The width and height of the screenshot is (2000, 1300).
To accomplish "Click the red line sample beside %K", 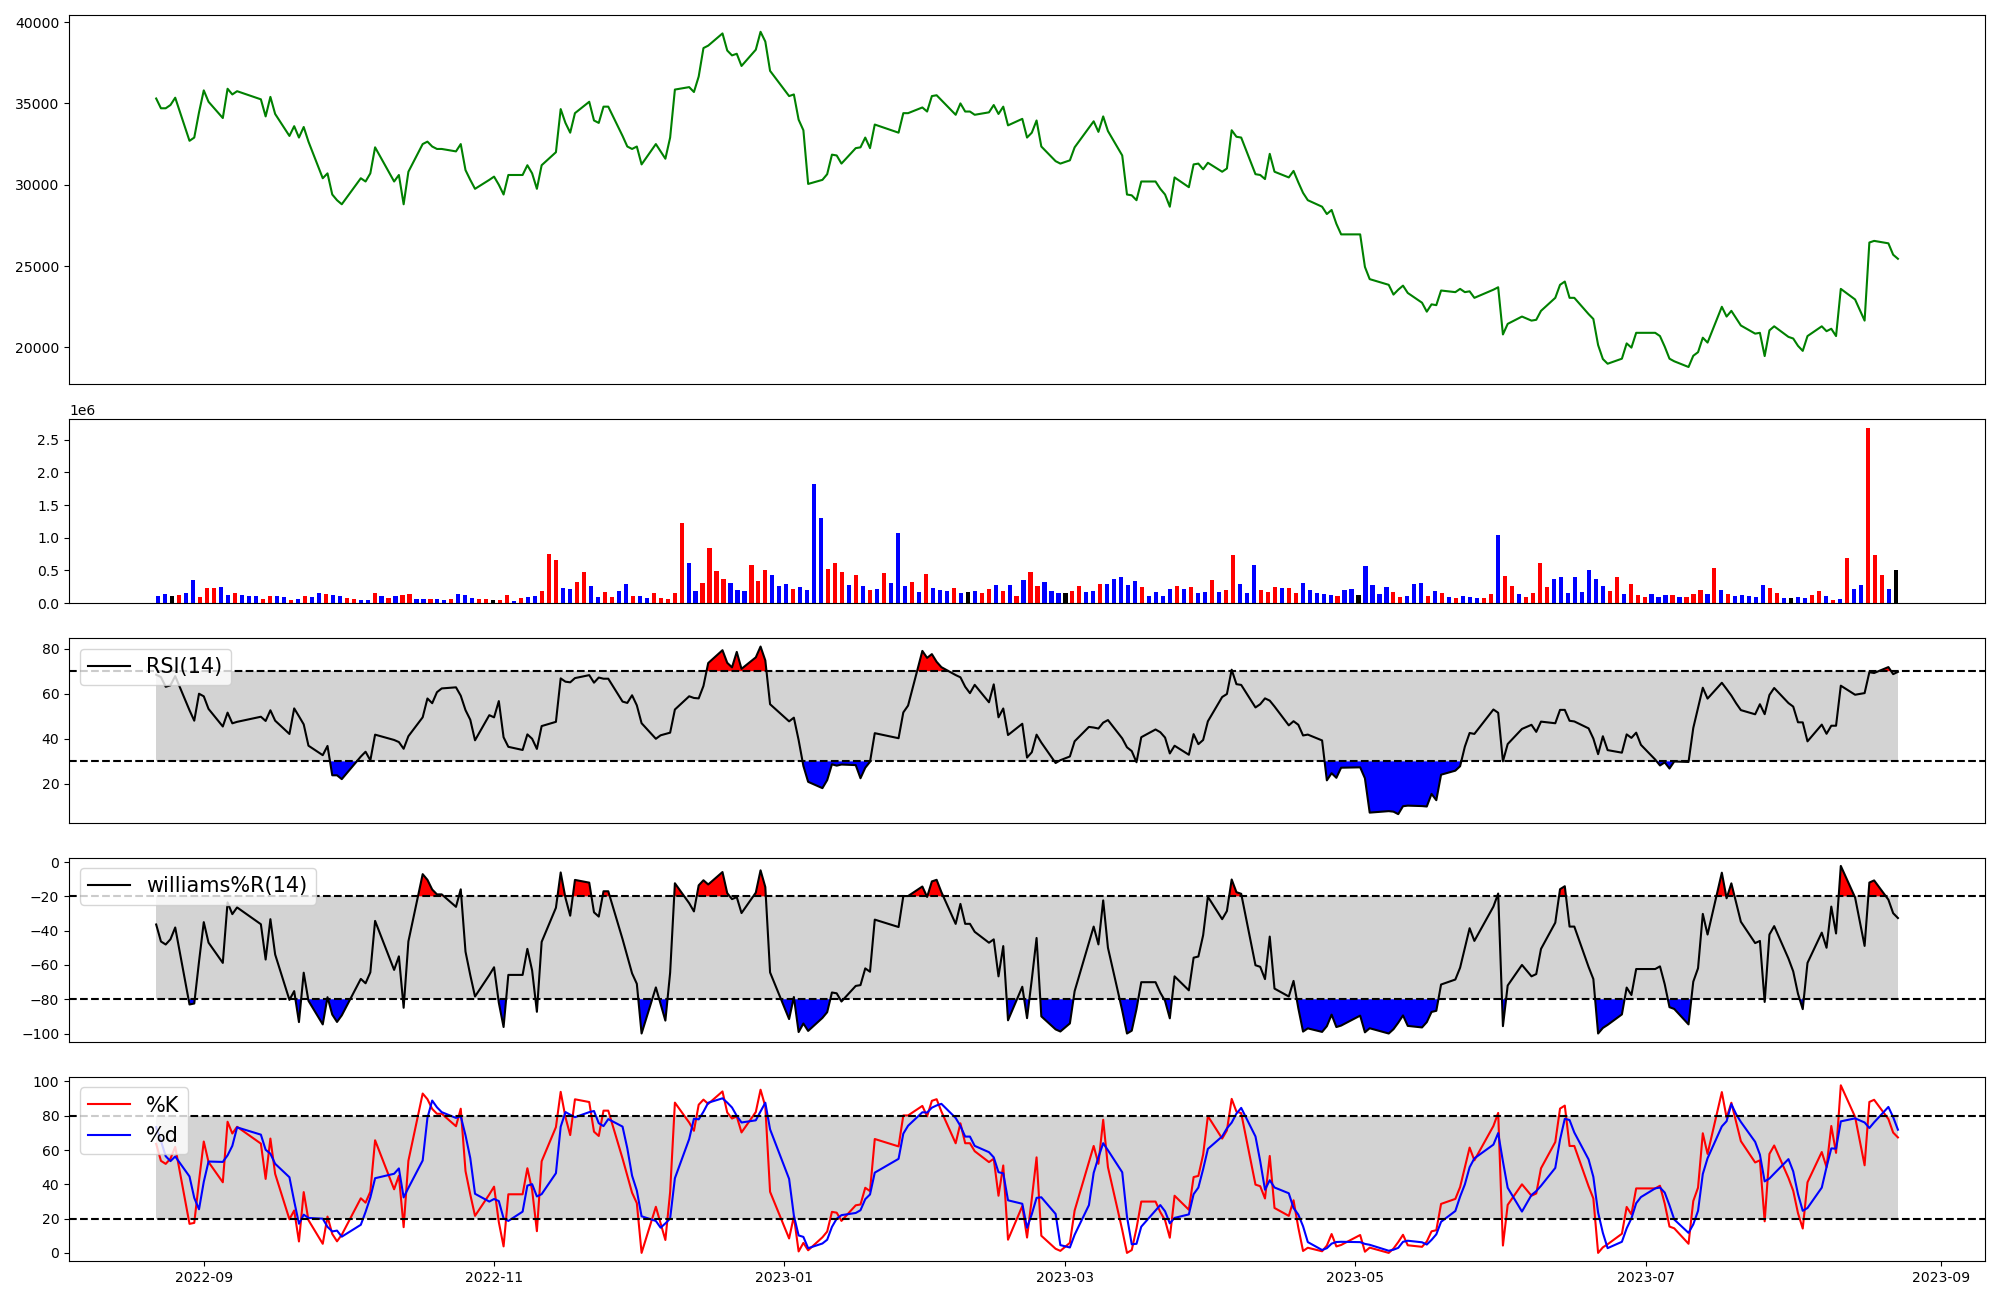I will point(109,1105).
